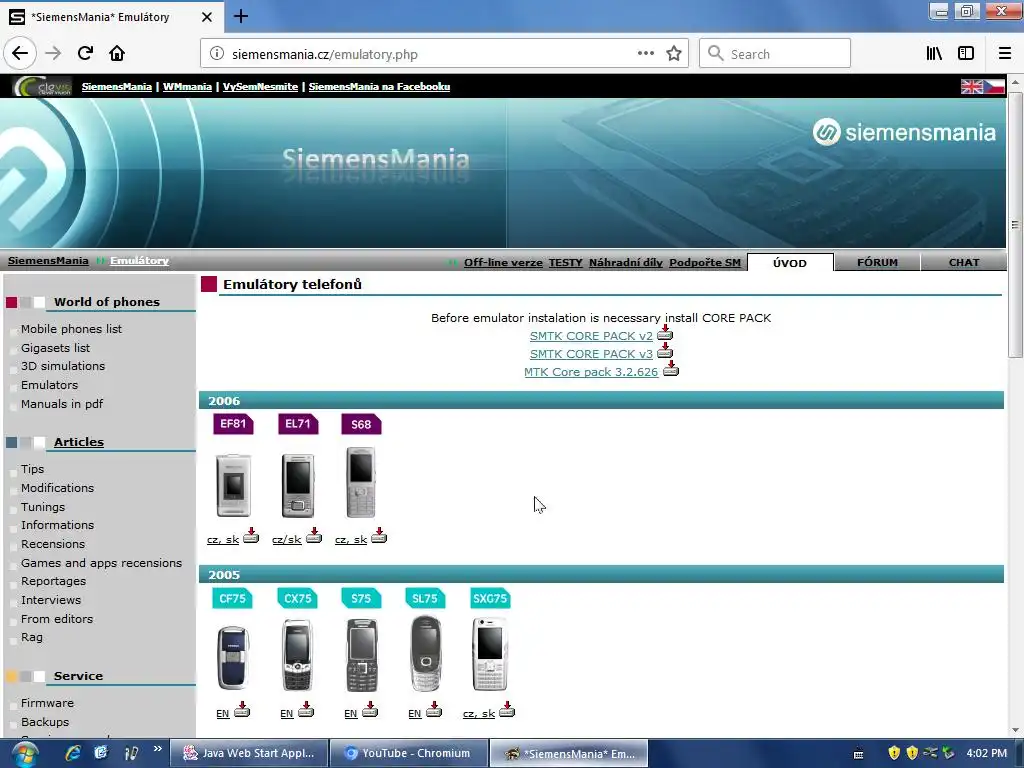This screenshot has width=1024, height=768.
Task: Switch language with the UK flag icon
Action: click(972, 86)
